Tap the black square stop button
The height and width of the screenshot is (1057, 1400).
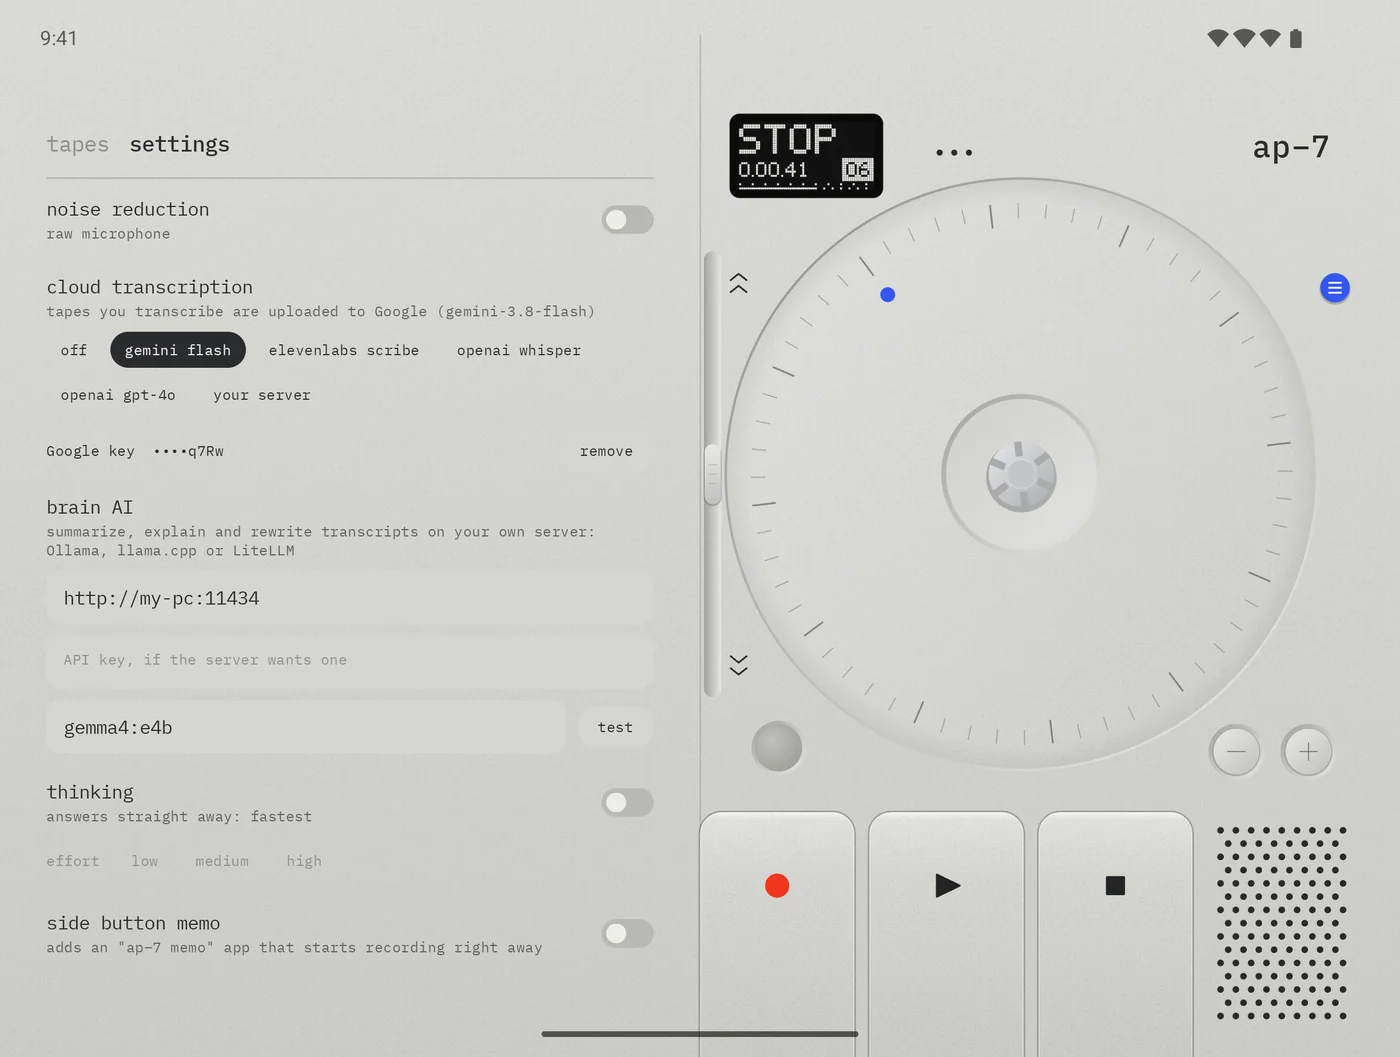click(x=1115, y=886)
